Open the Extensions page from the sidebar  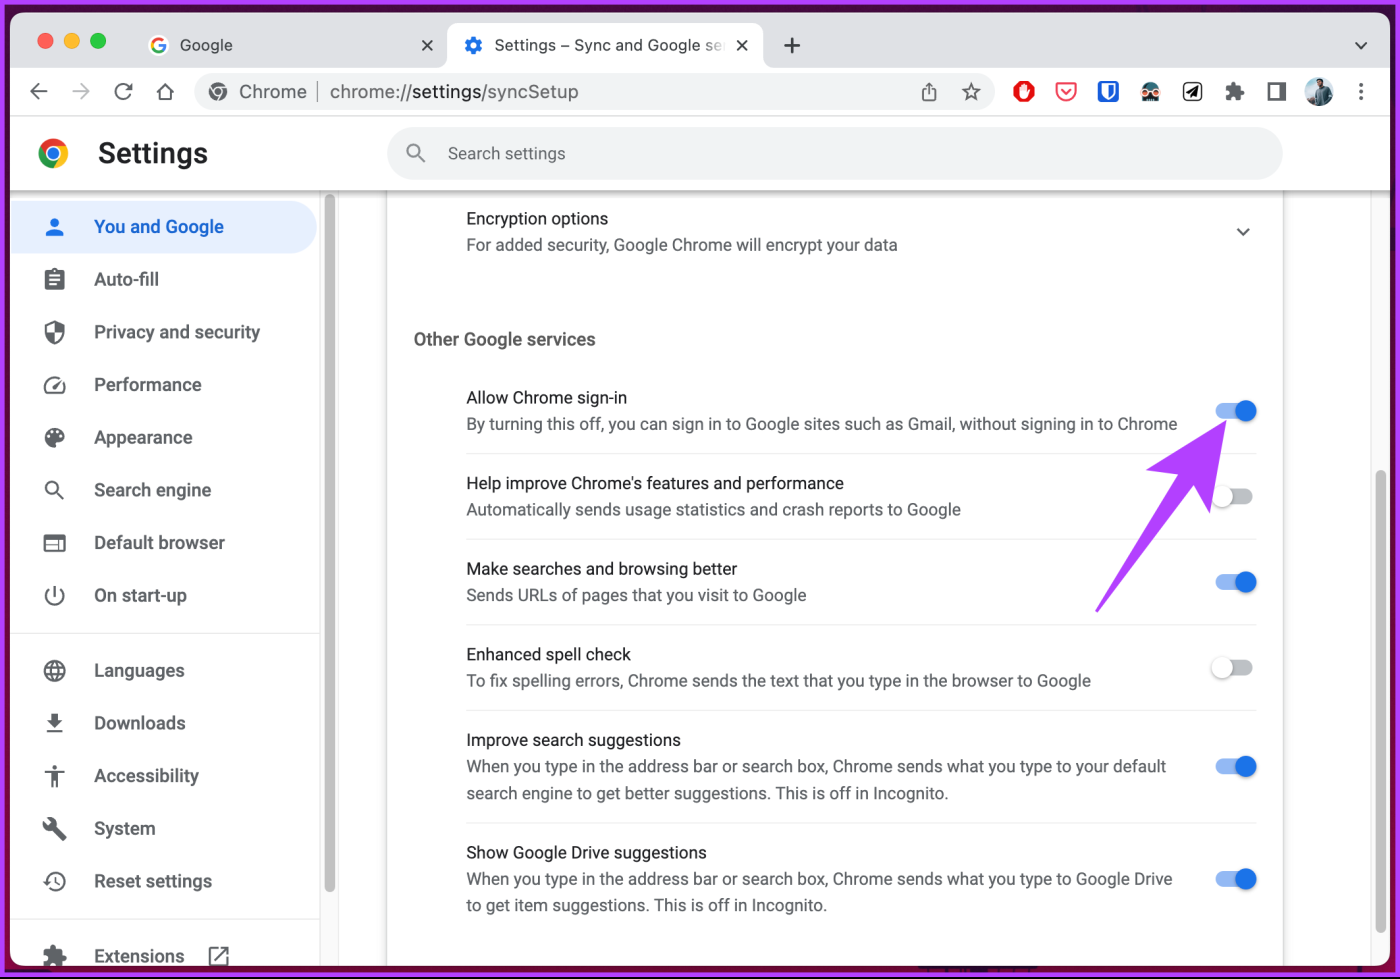(139, 955)
